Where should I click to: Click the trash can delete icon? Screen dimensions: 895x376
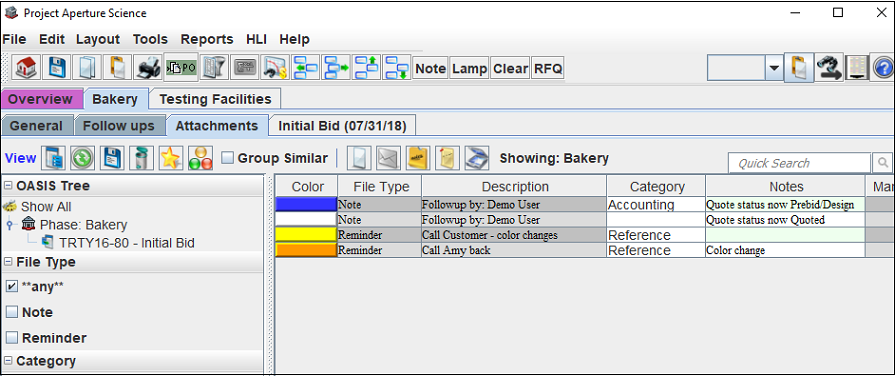pos(141,158)
